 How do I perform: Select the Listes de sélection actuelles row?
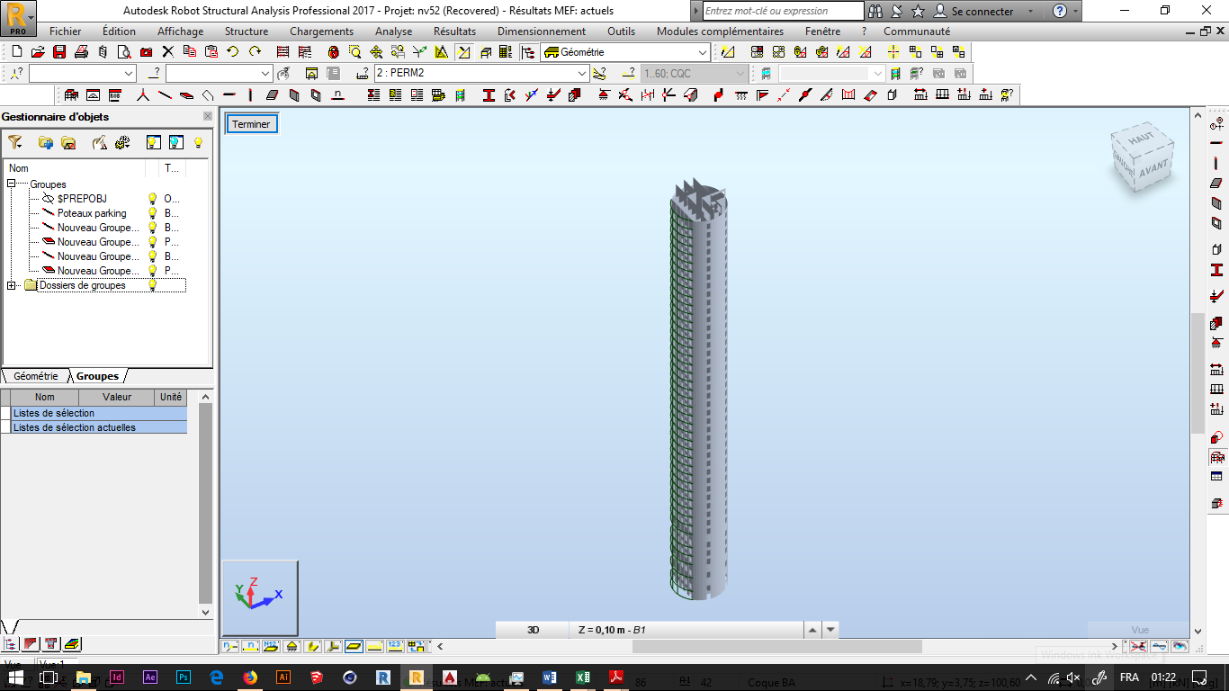[x=99, y=427]
